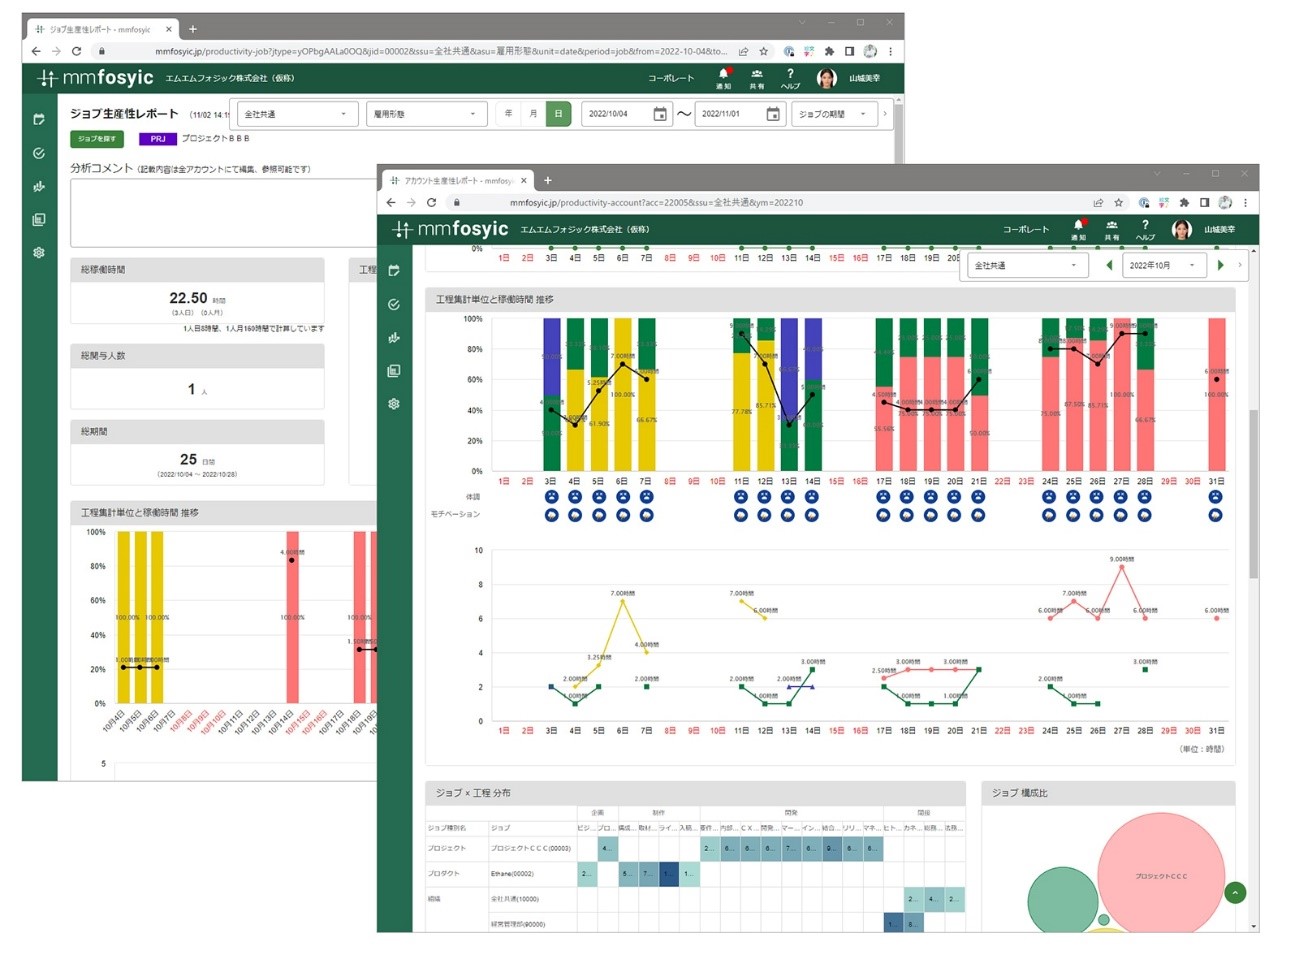Click the green scroll-to-top button
The image size is (1299, 955).
click(1235, 892)
